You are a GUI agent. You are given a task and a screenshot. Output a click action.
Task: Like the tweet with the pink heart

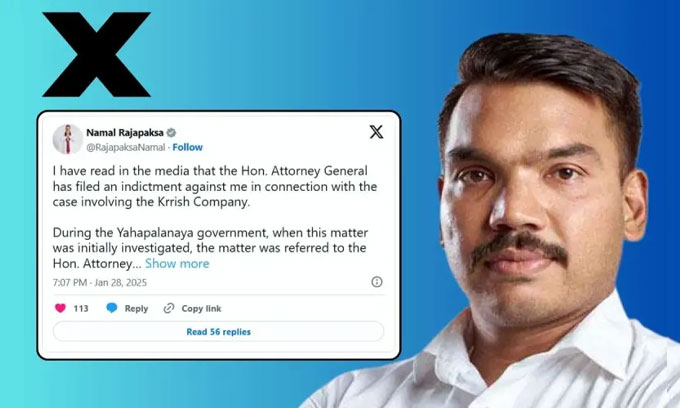pos(60,308)
